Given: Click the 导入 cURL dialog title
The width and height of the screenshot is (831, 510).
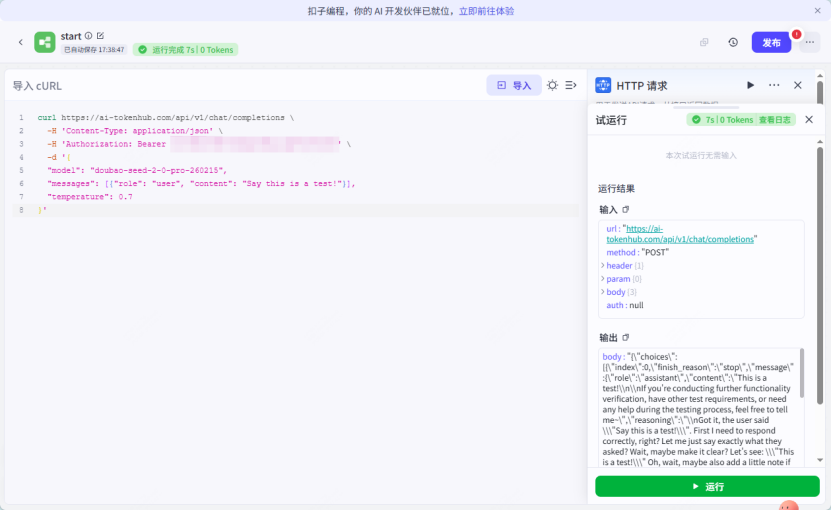Looking at the screenshot, I should (x=37, y=86).
